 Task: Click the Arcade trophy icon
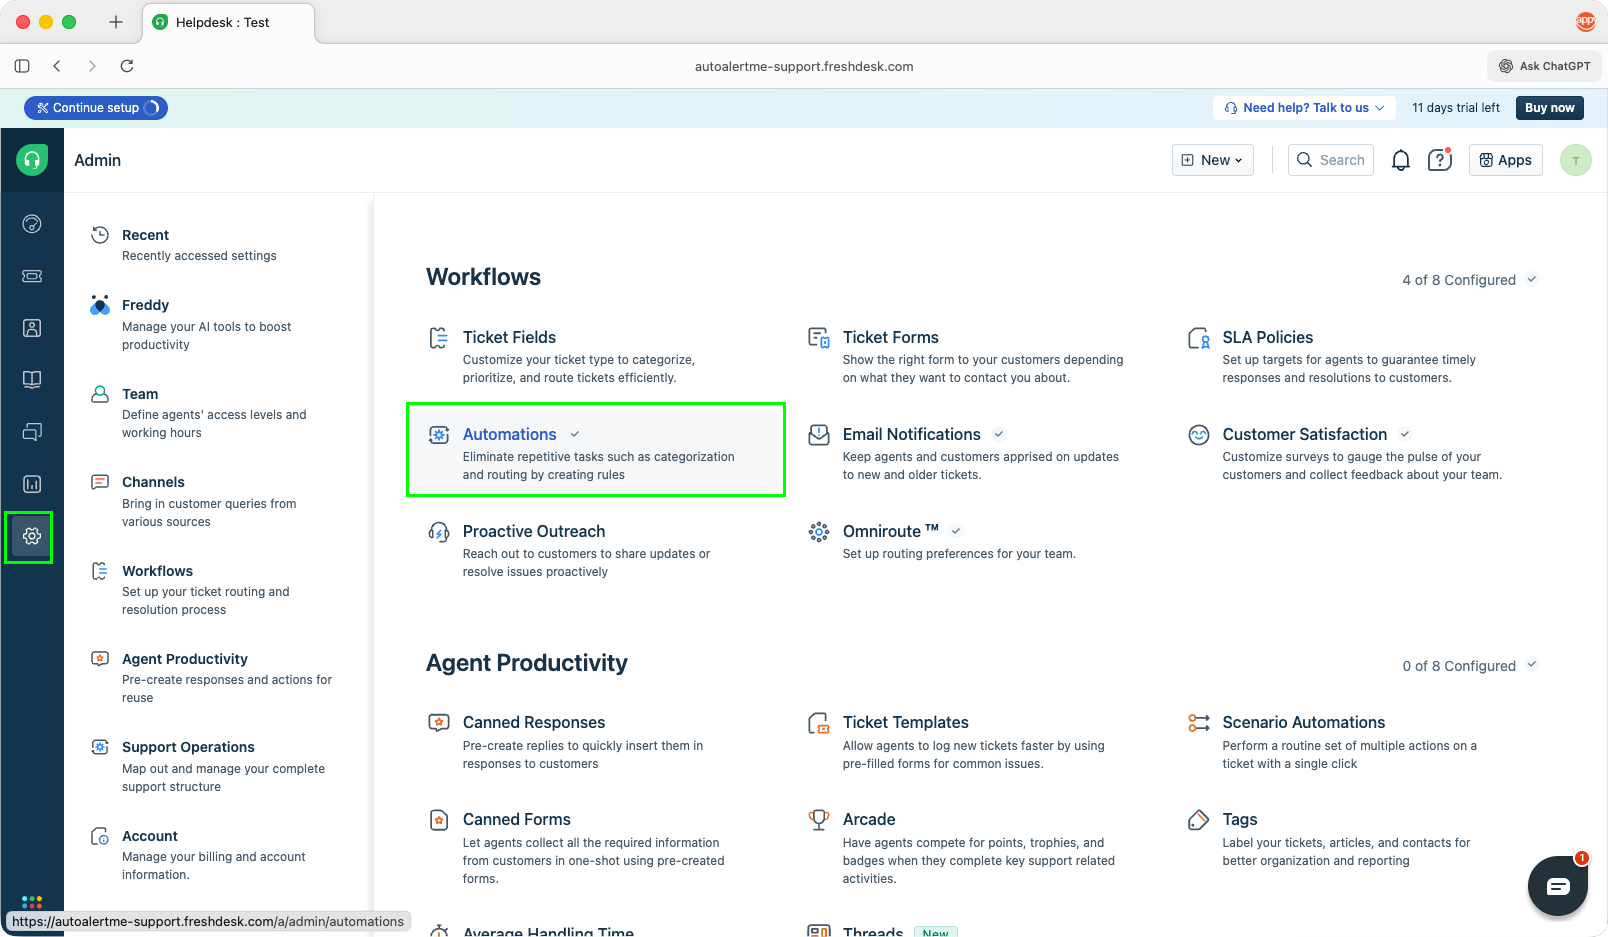pos(819,820)
